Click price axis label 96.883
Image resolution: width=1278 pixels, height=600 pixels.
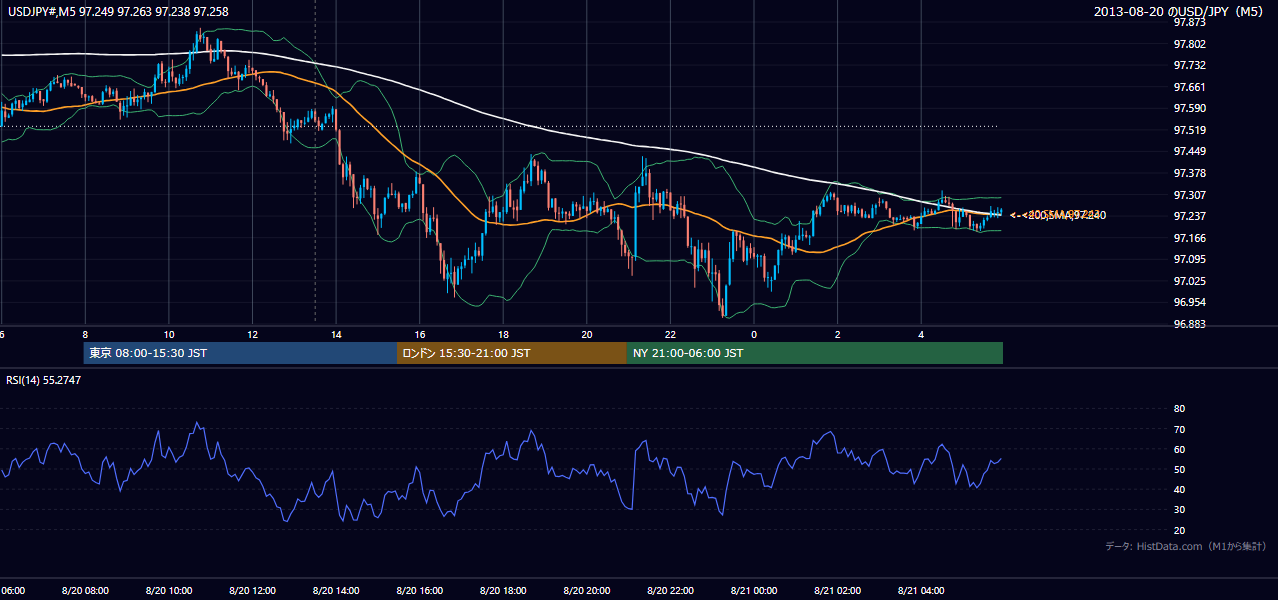click(x=1189, y=324)
